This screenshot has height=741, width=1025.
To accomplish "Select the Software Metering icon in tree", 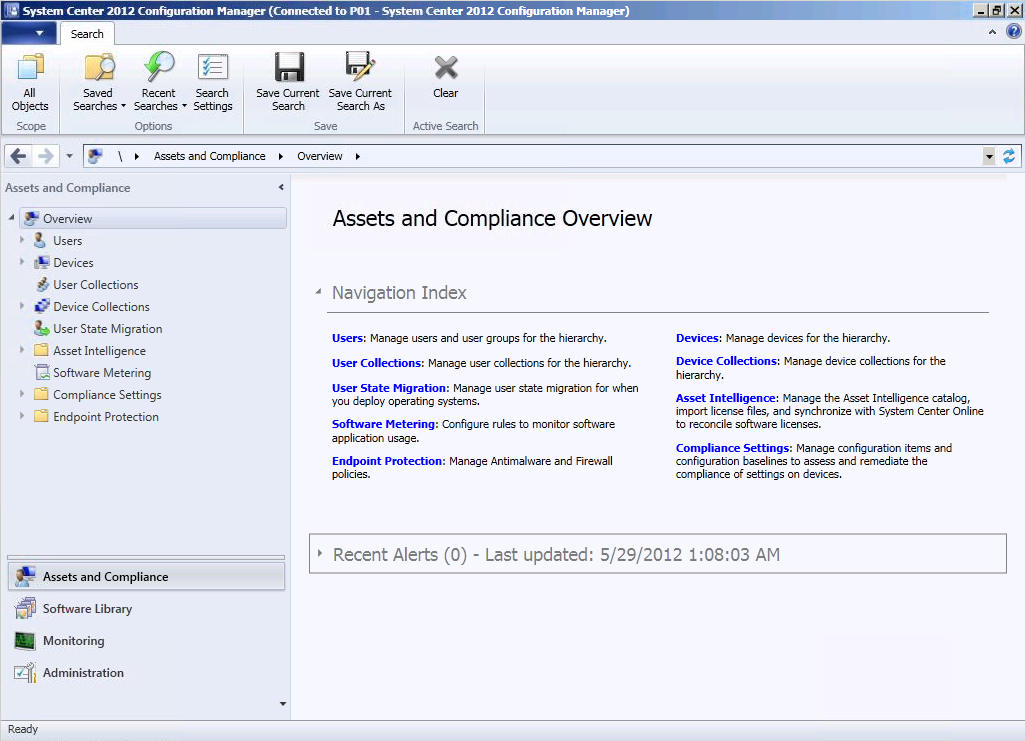I will point(42,372).
